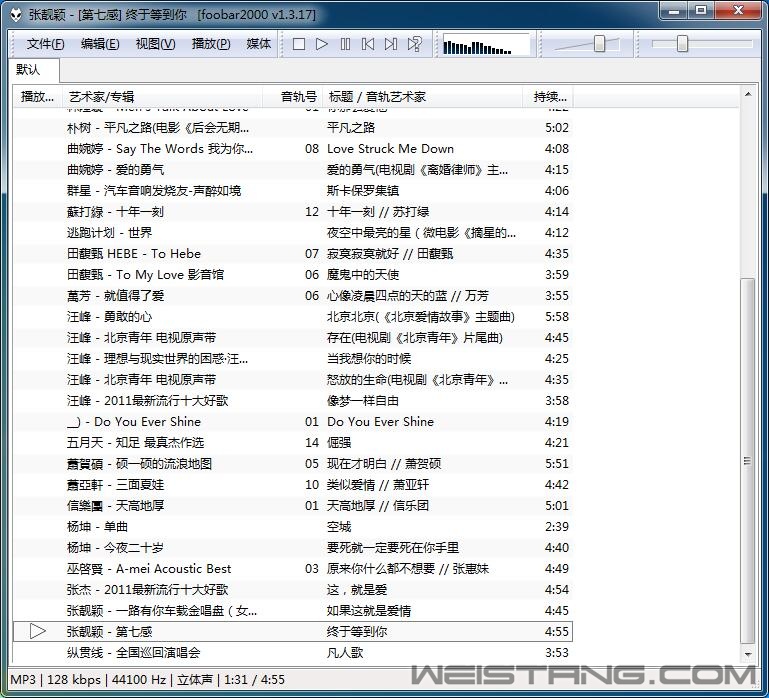Screen dimensions: 769x698
Task: Maximize the foobar2000 window
Action: [x=701, y=11]
